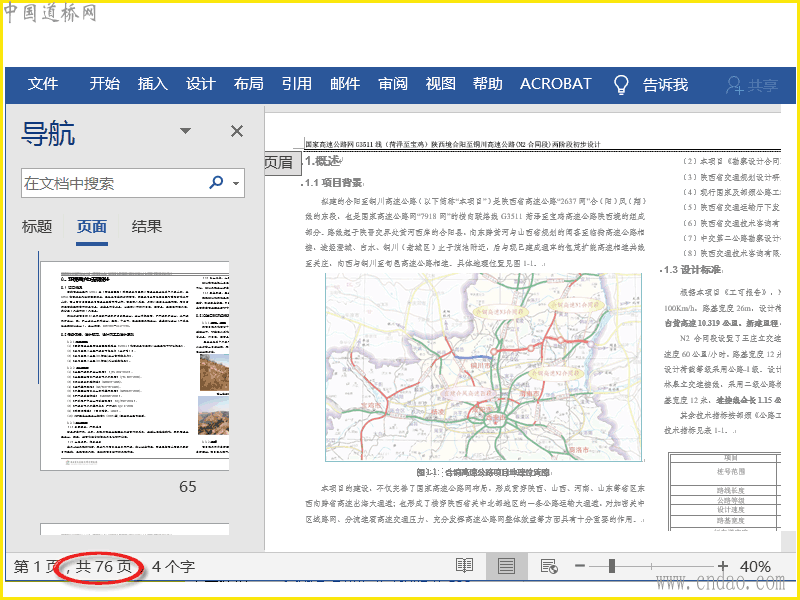Open the 插入 ribbon tab
The image size is (800, 600).
[153, 84]
